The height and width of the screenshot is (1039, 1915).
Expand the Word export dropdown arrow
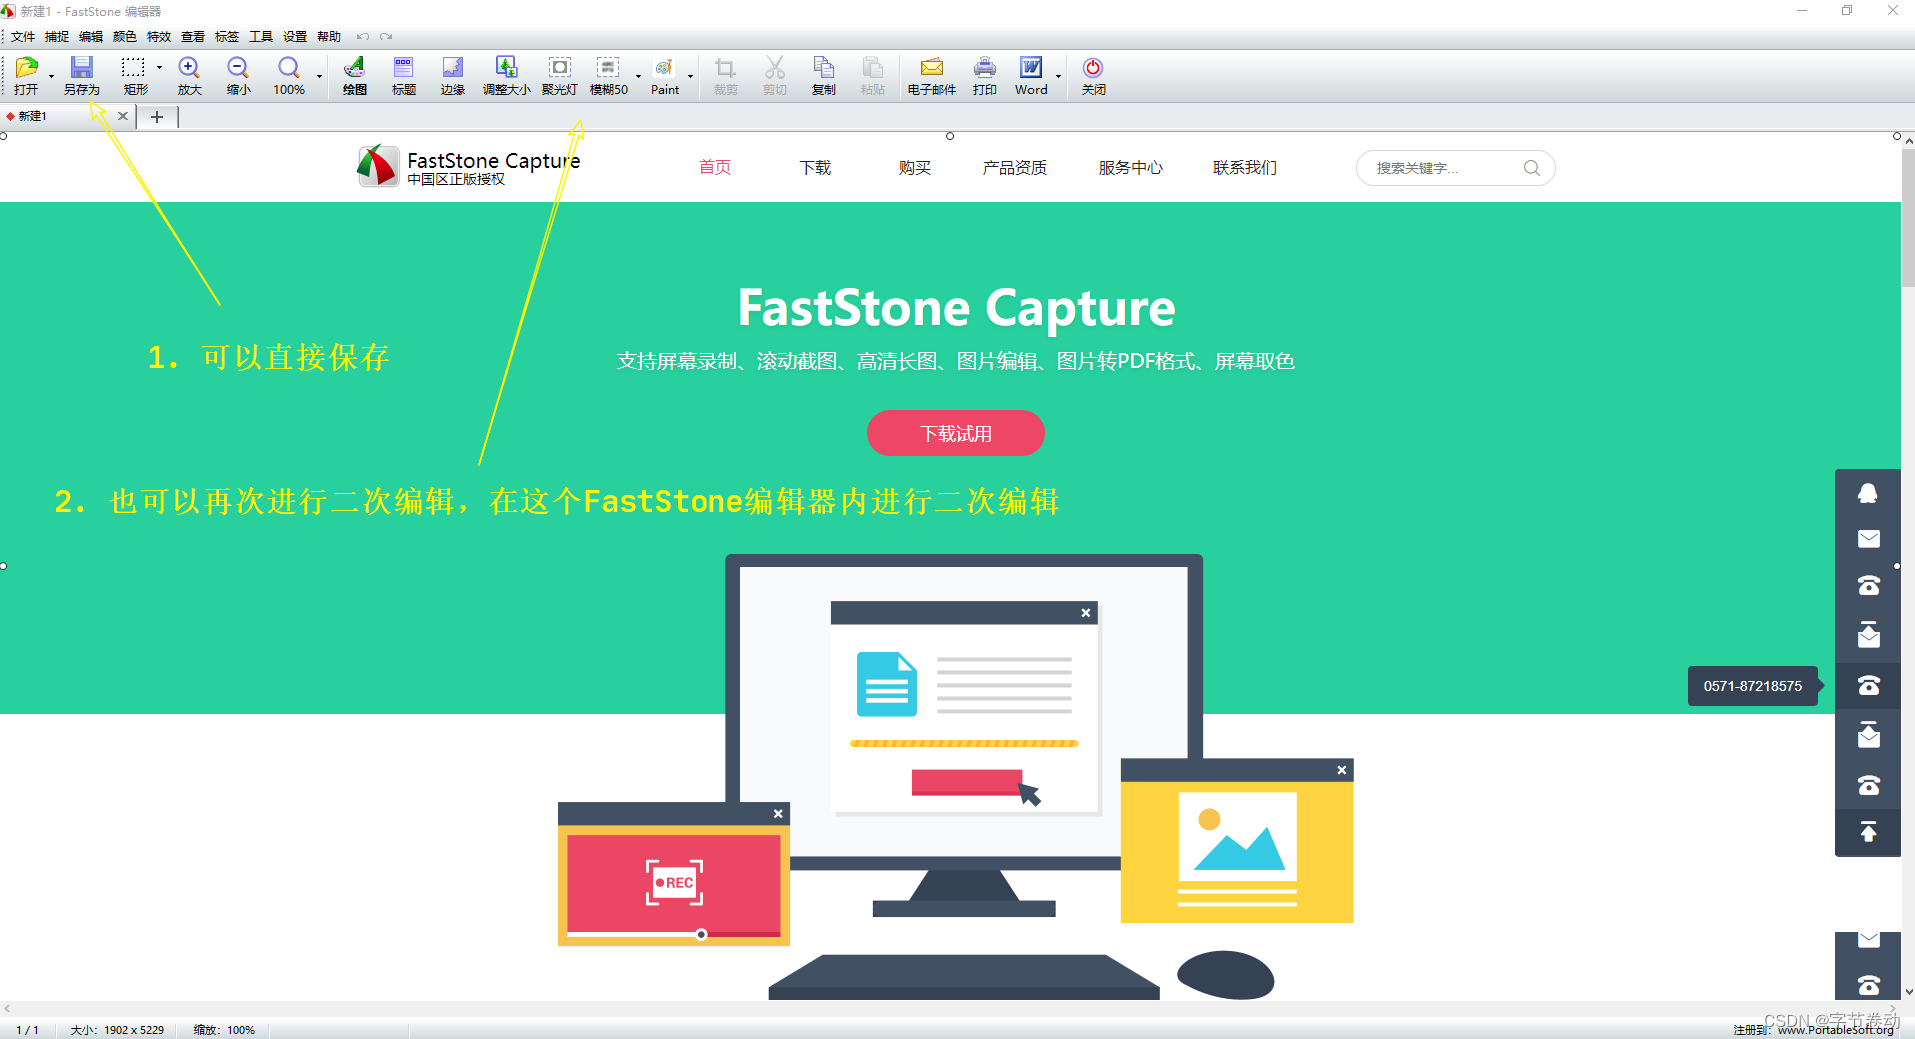pyautogui.click(x=1058, y=76)
